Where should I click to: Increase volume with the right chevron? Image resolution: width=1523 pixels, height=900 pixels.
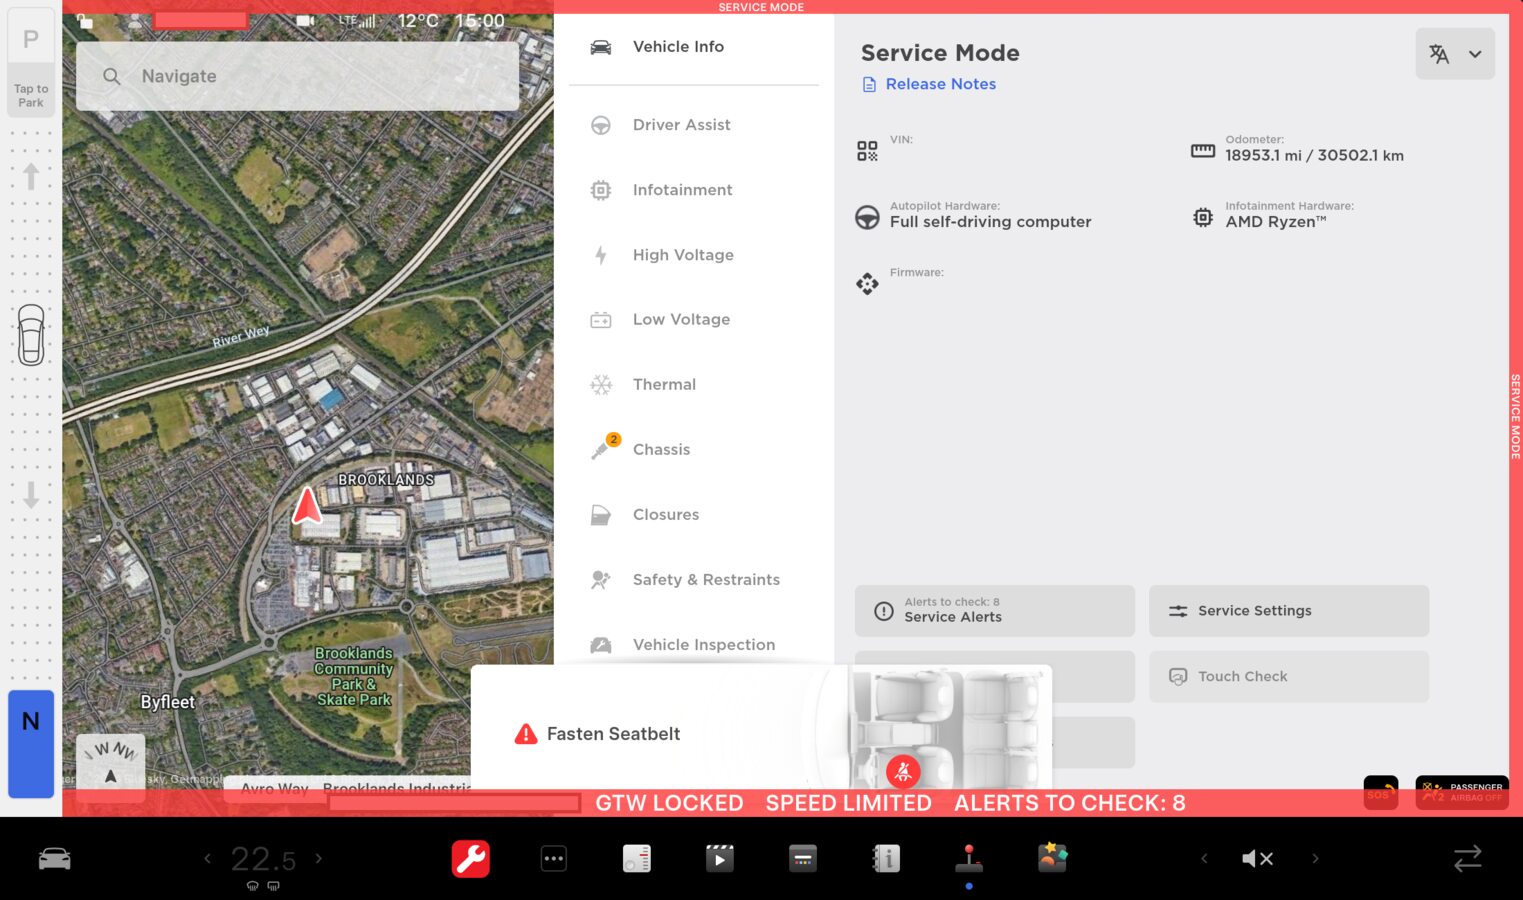[1315, 858]
